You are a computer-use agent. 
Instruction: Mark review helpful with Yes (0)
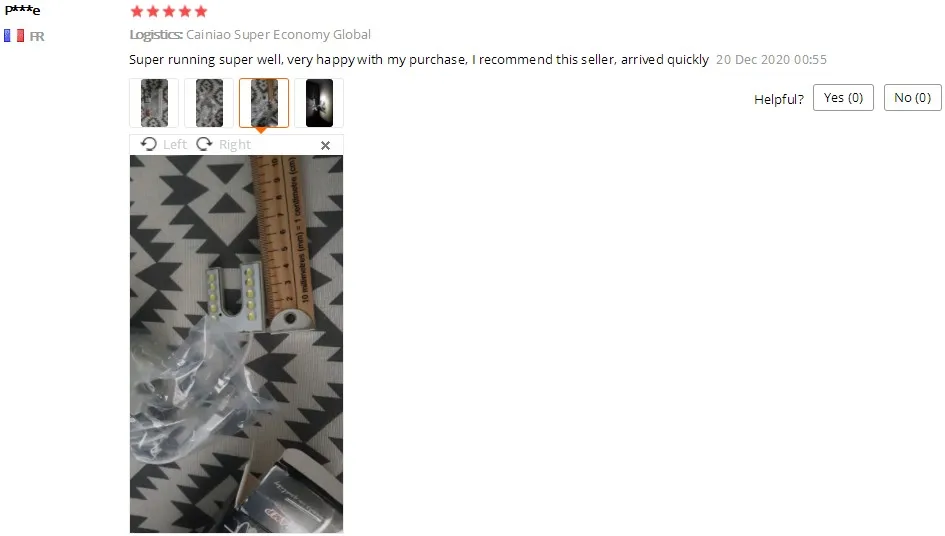[x=843, y=98]
